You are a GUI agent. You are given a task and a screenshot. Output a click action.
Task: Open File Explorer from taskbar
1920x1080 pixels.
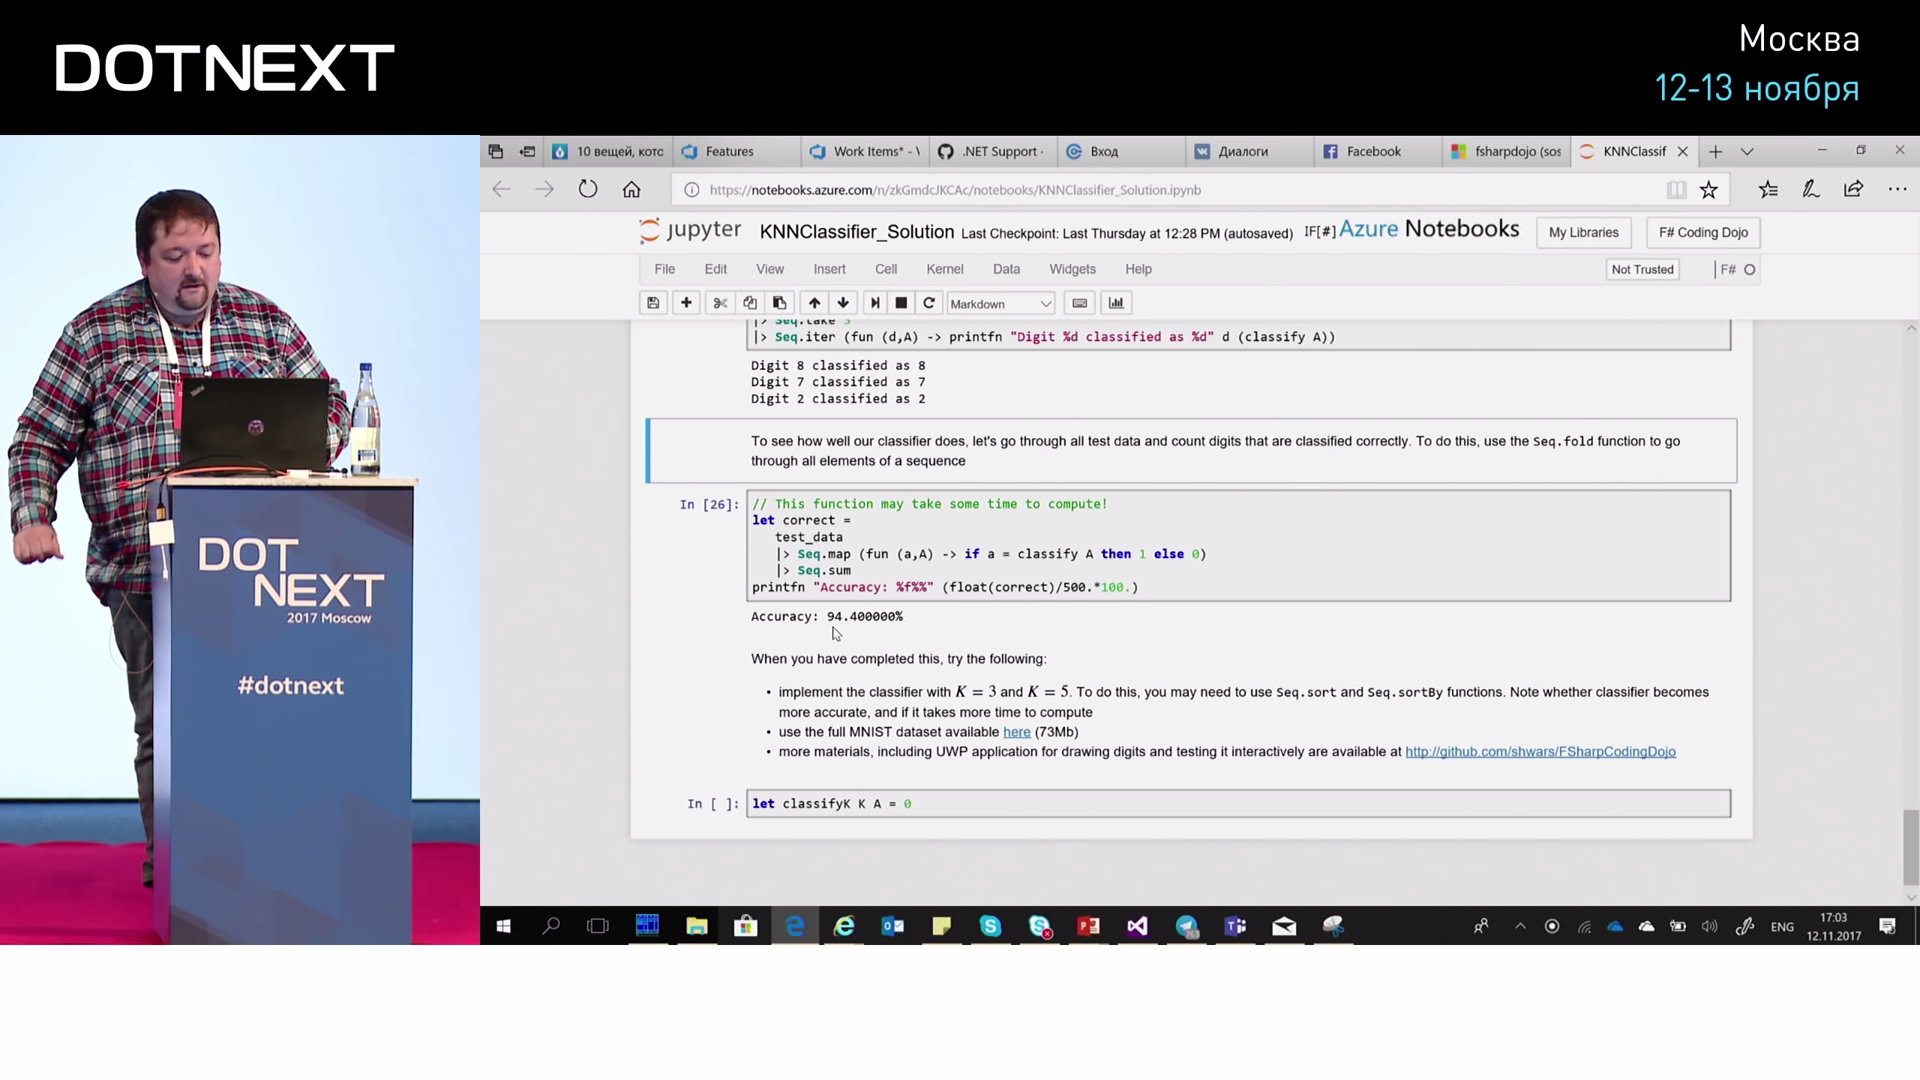[697, 926]
